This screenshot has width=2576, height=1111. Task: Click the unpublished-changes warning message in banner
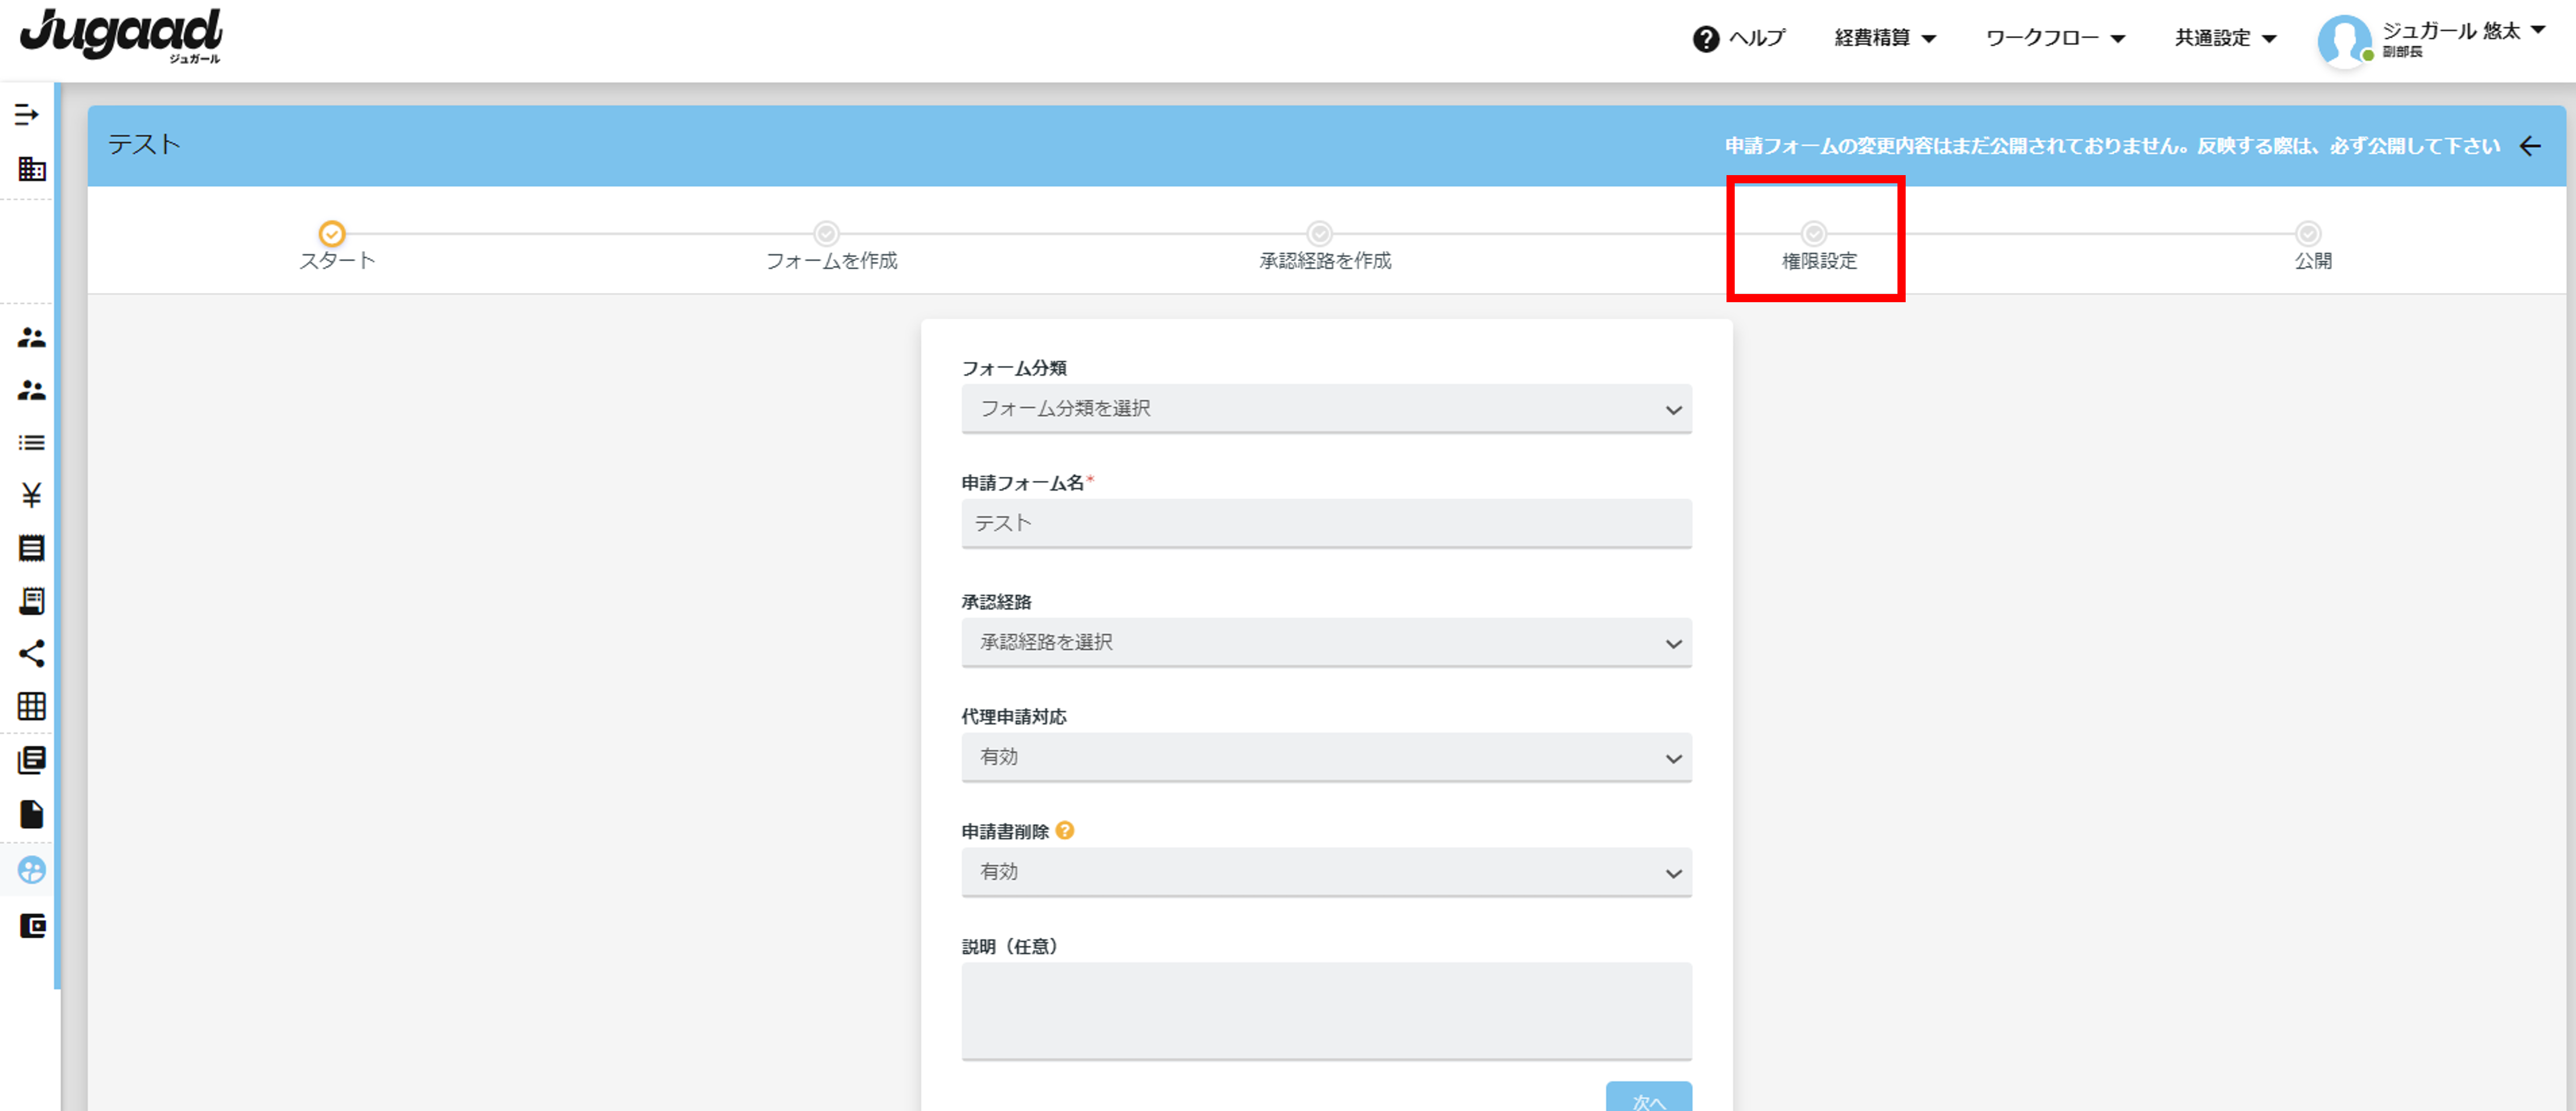pyautogui.click(x=2112, y=146)
